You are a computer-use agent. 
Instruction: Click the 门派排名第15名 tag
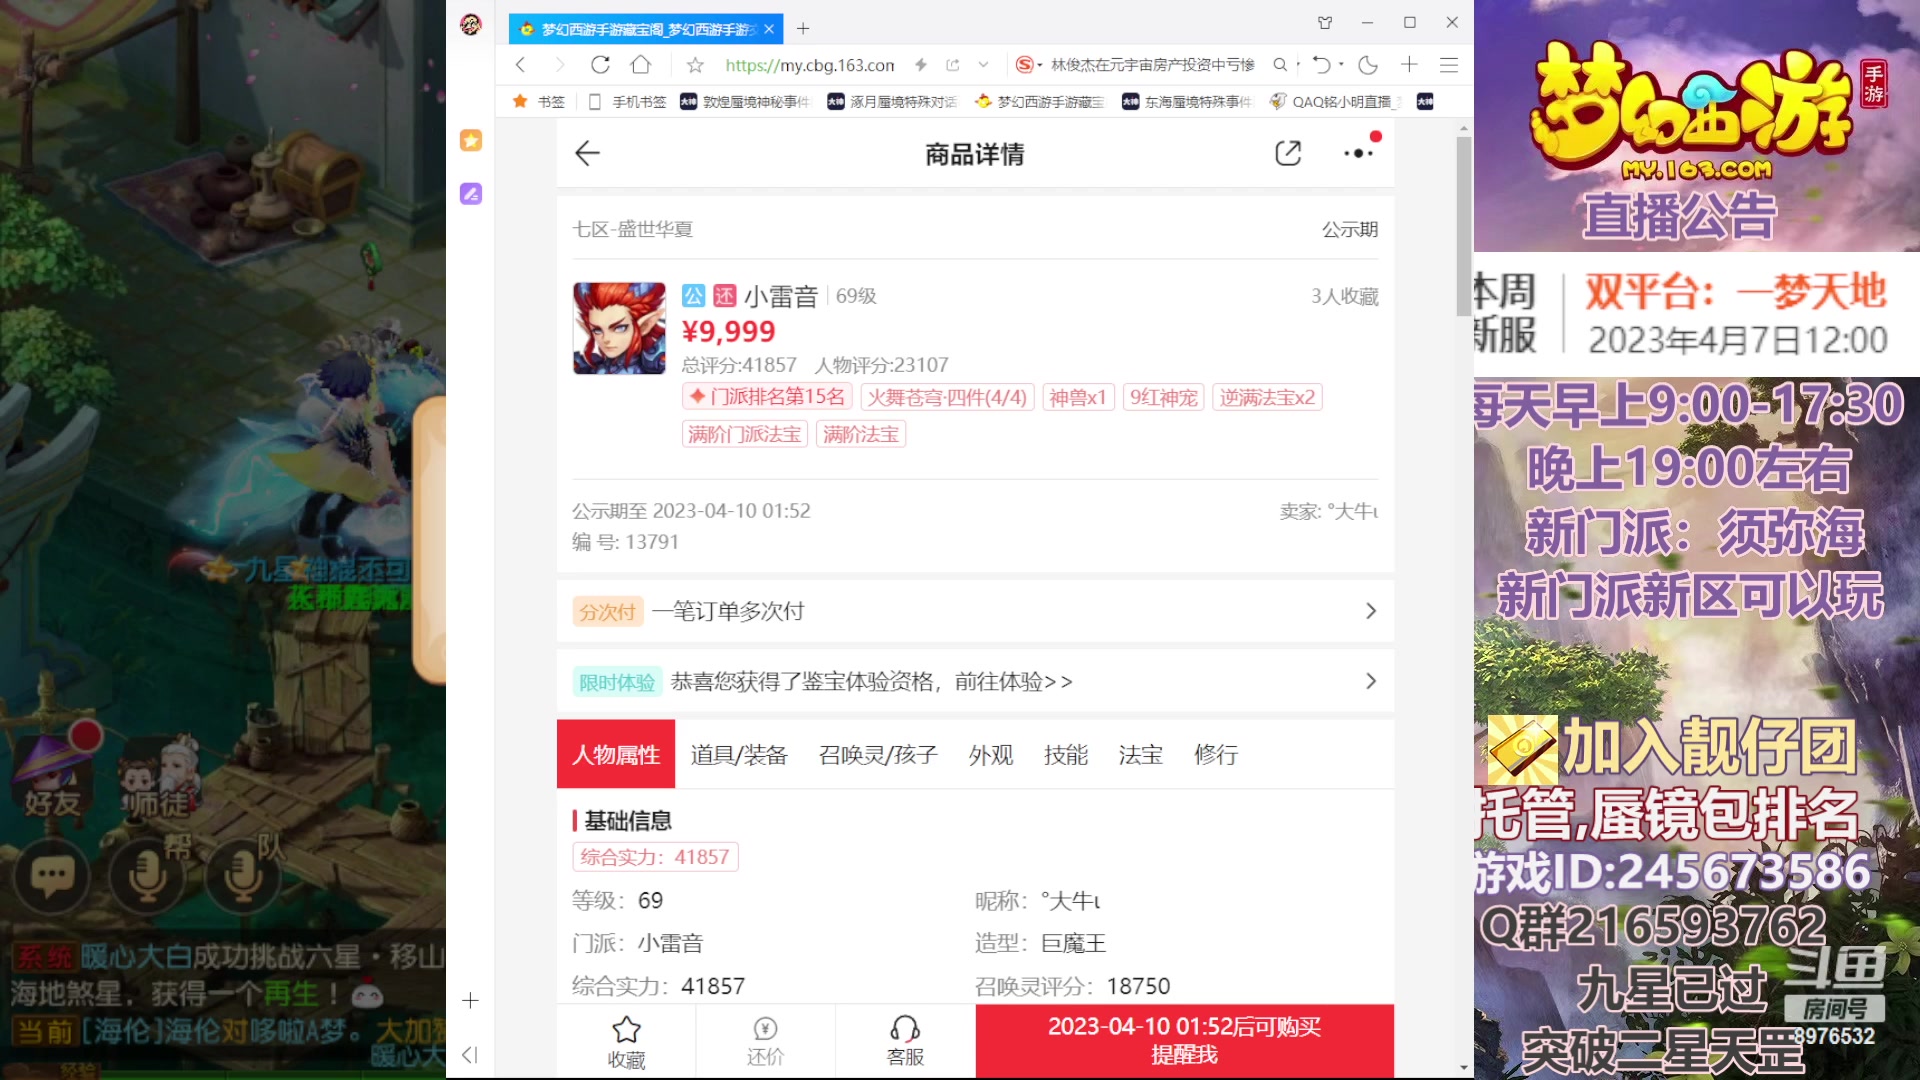coord(767,397)
